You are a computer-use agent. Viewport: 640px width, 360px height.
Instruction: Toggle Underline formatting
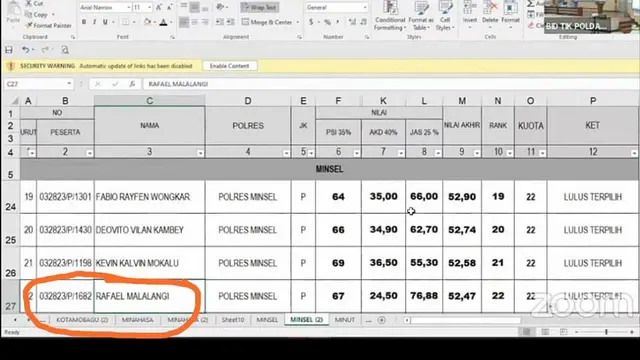(105, 22)
